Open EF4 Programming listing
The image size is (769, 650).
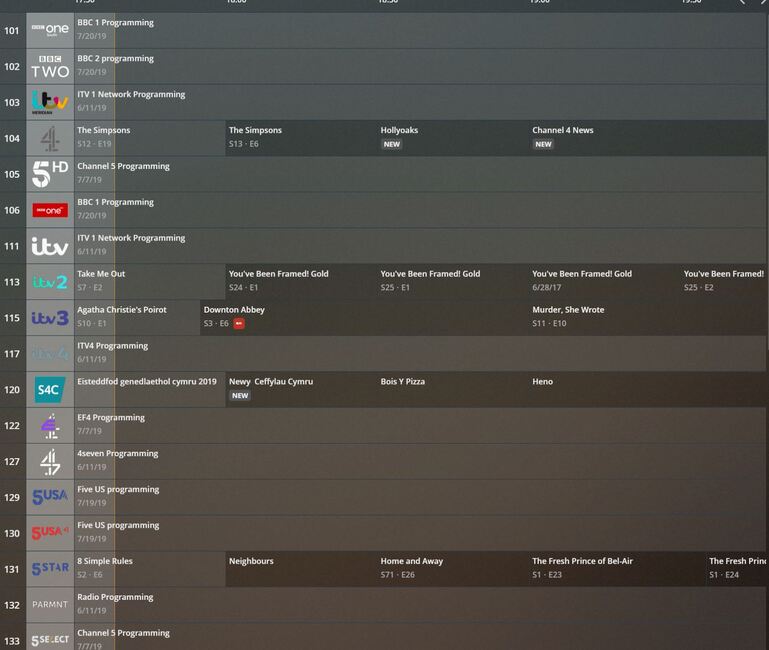(x=420, y=425)
